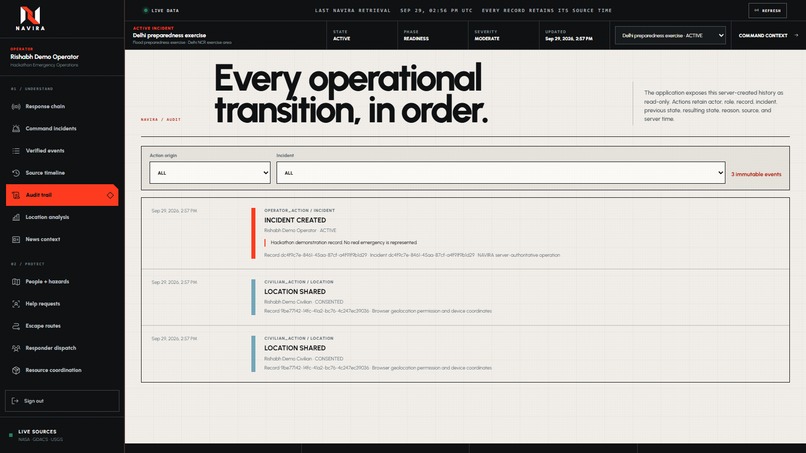Viewport: 806px width, 453px height.
Task: Click the green Live Data indicator dot
Action: coord(146,10)
